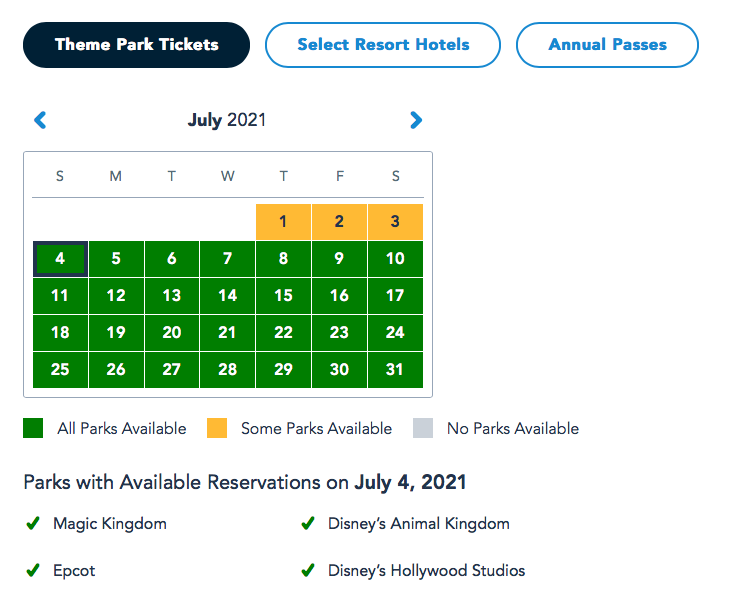Click the green checkmark beside Epcot
The height and width of the screenshot is (601, 746).
pos(33,571)
